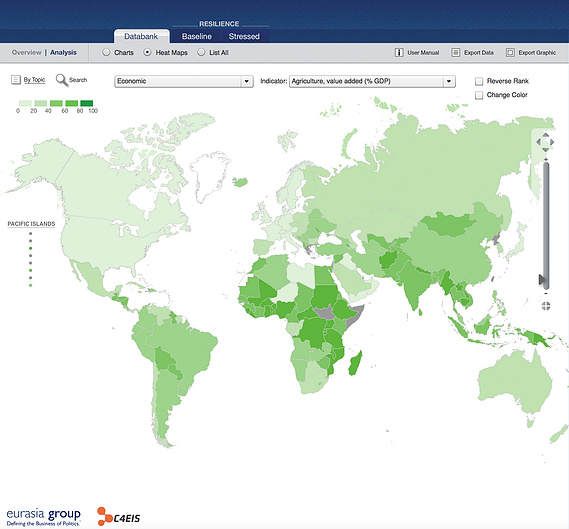Click the darkest green legend swatch

87,103
